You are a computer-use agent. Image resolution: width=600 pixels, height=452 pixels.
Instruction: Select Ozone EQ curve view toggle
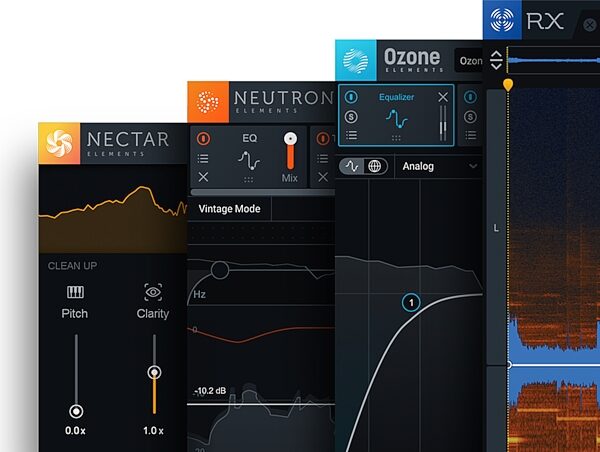[x=352, y=166]
